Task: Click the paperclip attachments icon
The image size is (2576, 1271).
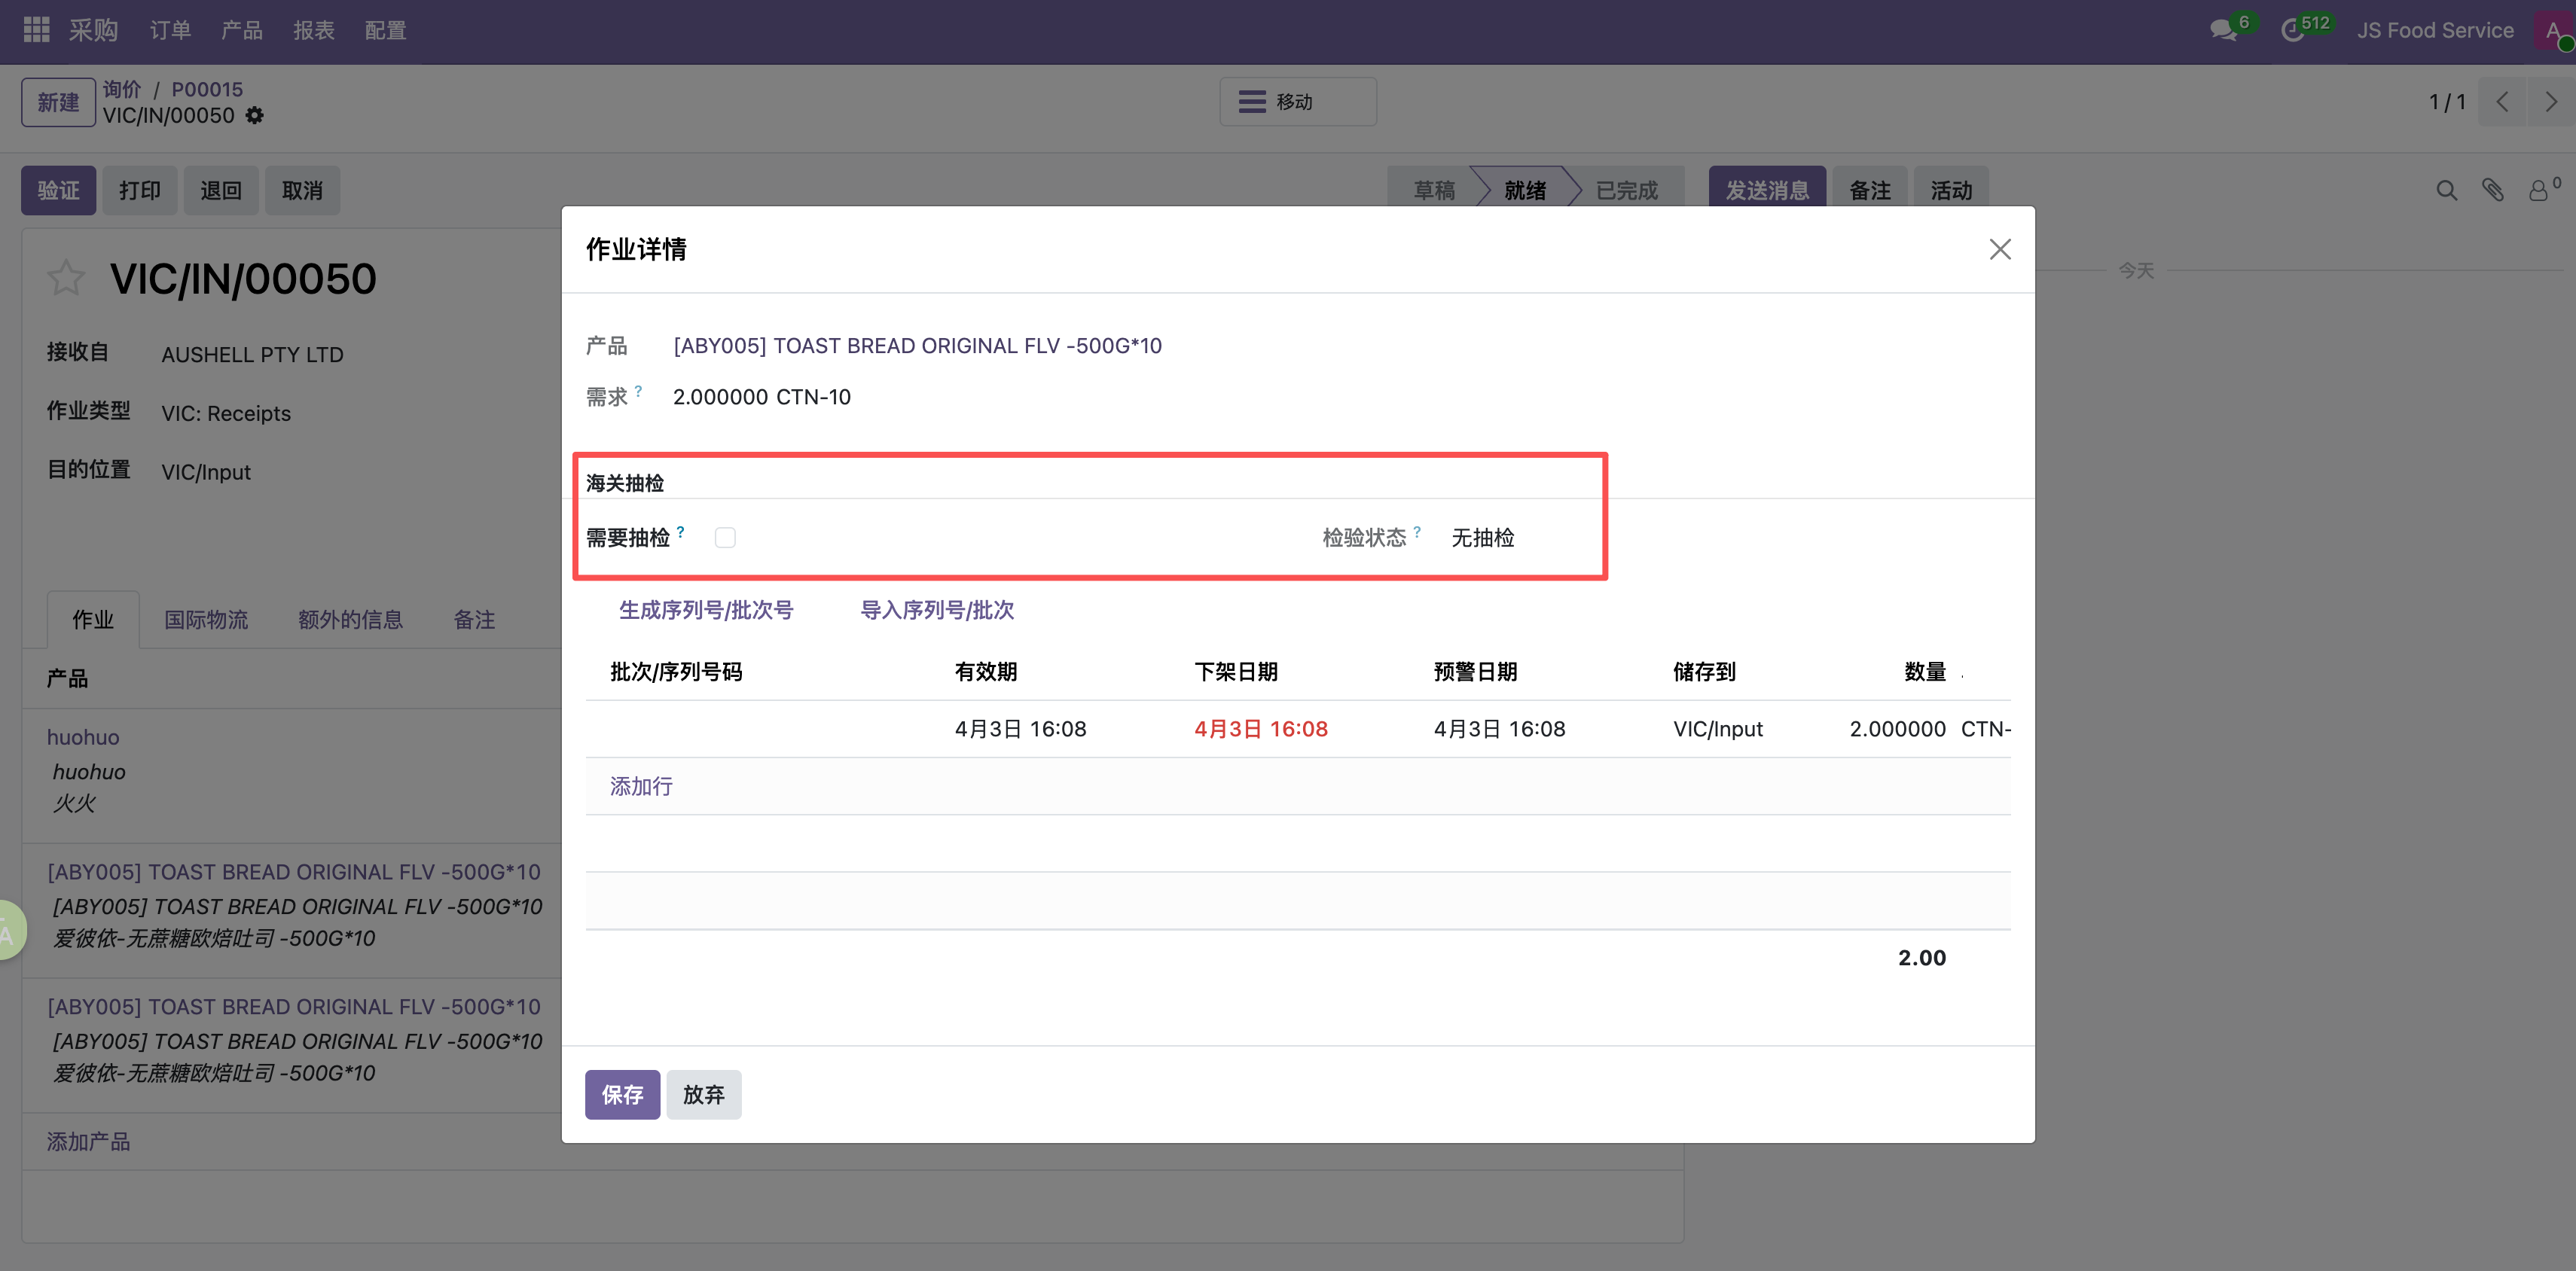Action: pos(2492,190)
